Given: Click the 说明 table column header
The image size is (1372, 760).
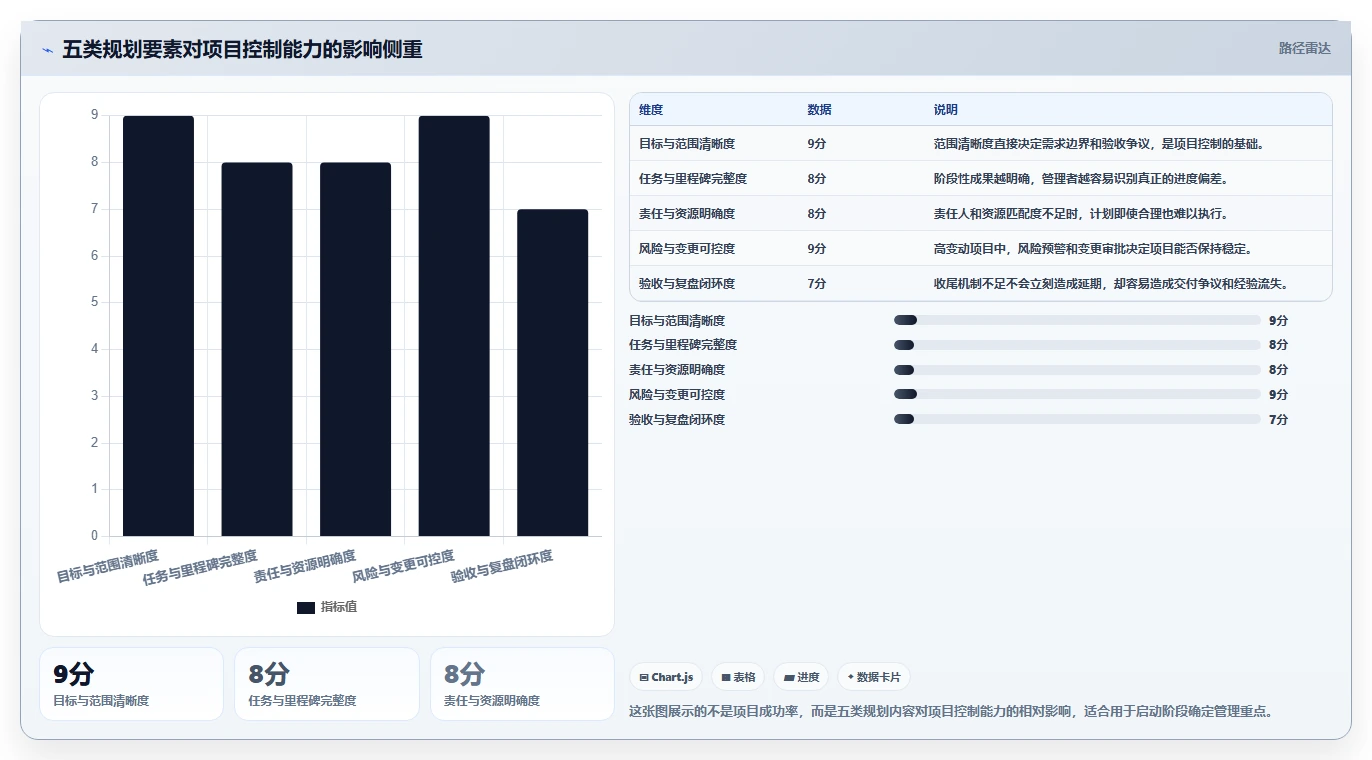Looking at the screenshot, I should (x=946, y=110).
